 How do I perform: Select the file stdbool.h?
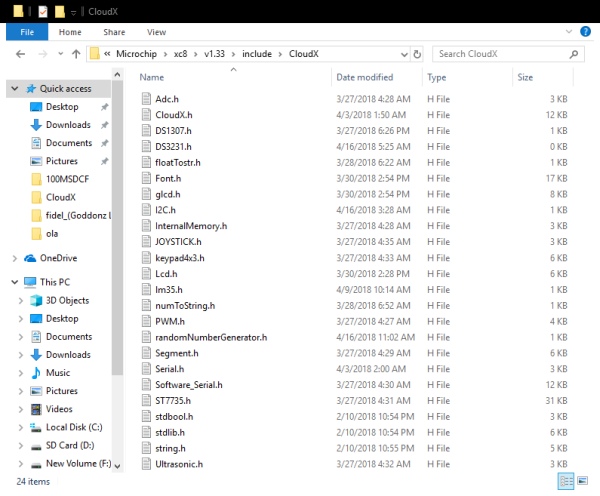point(174,416)
